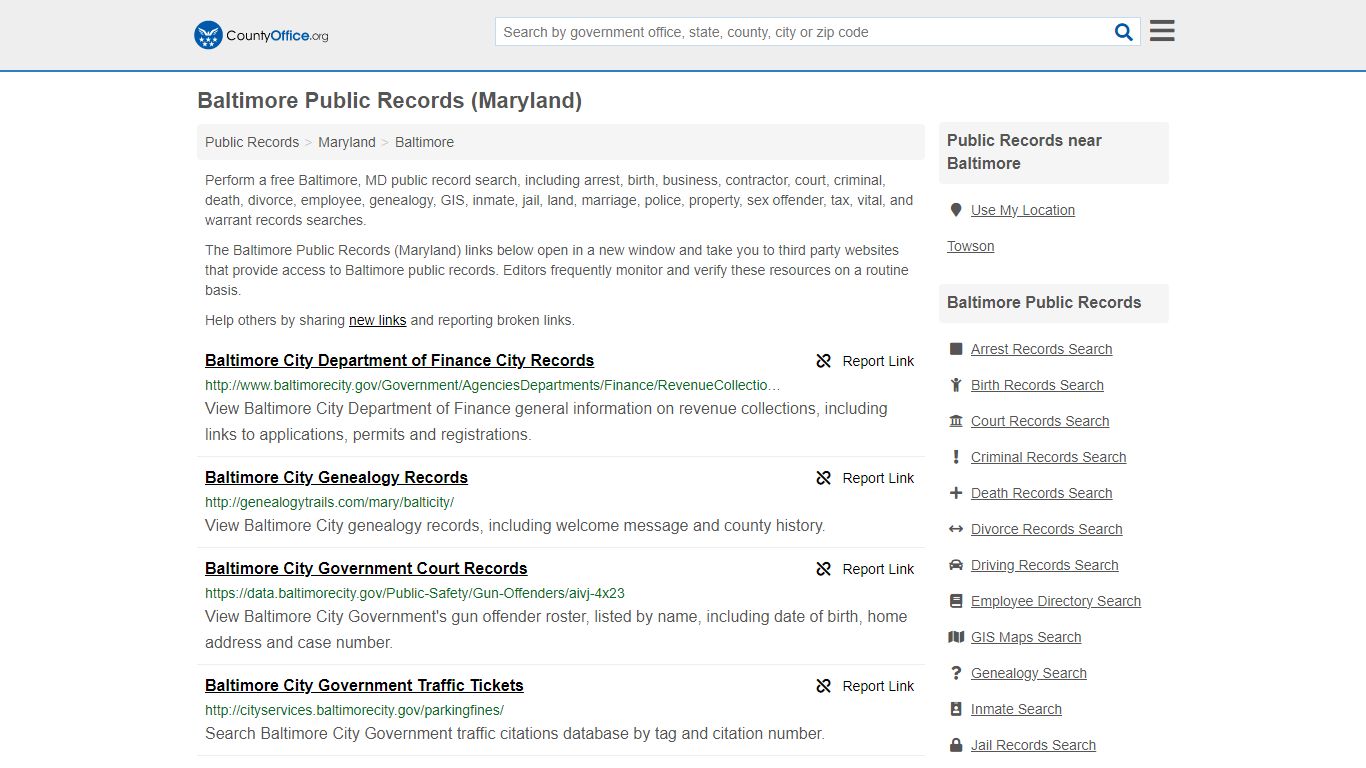
Task: Open Towson nearby link
Action: point(970,246)
